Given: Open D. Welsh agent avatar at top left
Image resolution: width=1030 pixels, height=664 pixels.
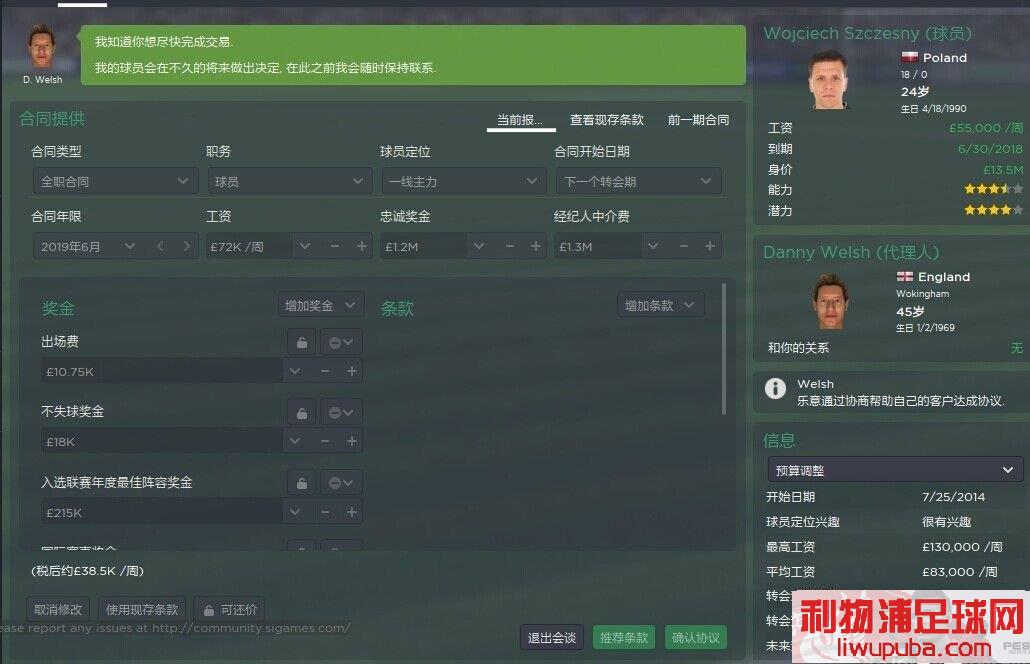Looking at the screenshot, I should [x=41, y=47].
